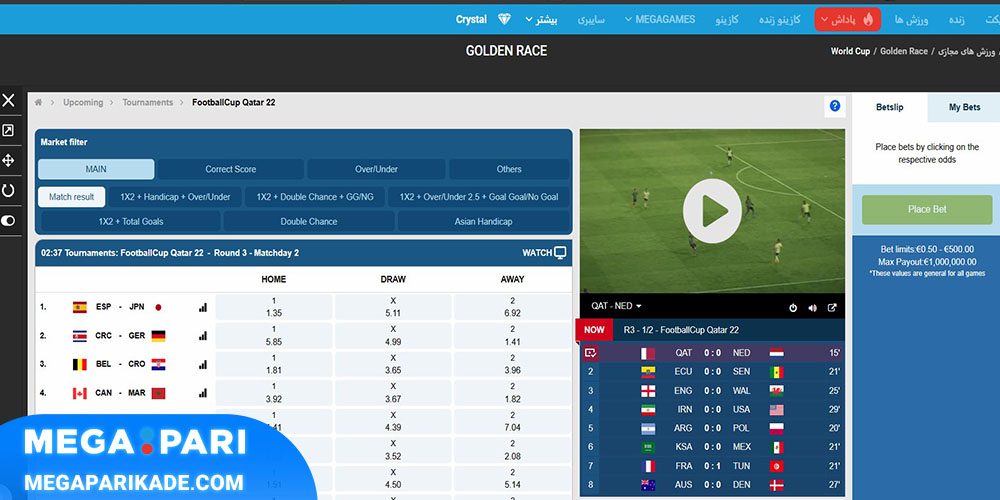Choose 1X2 + Handicap + Over/Under market
The height and width of the screenshot is (500, 1000).
(175, 197)
